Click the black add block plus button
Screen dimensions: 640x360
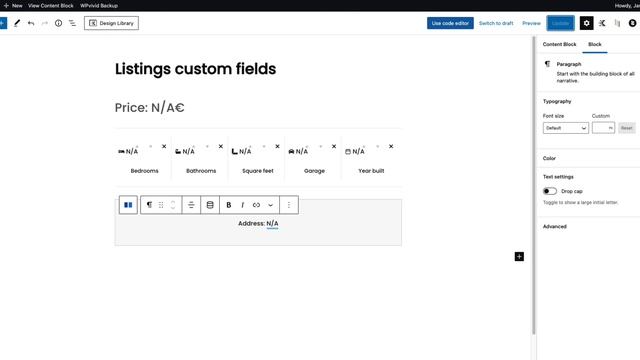pos(519,256)
